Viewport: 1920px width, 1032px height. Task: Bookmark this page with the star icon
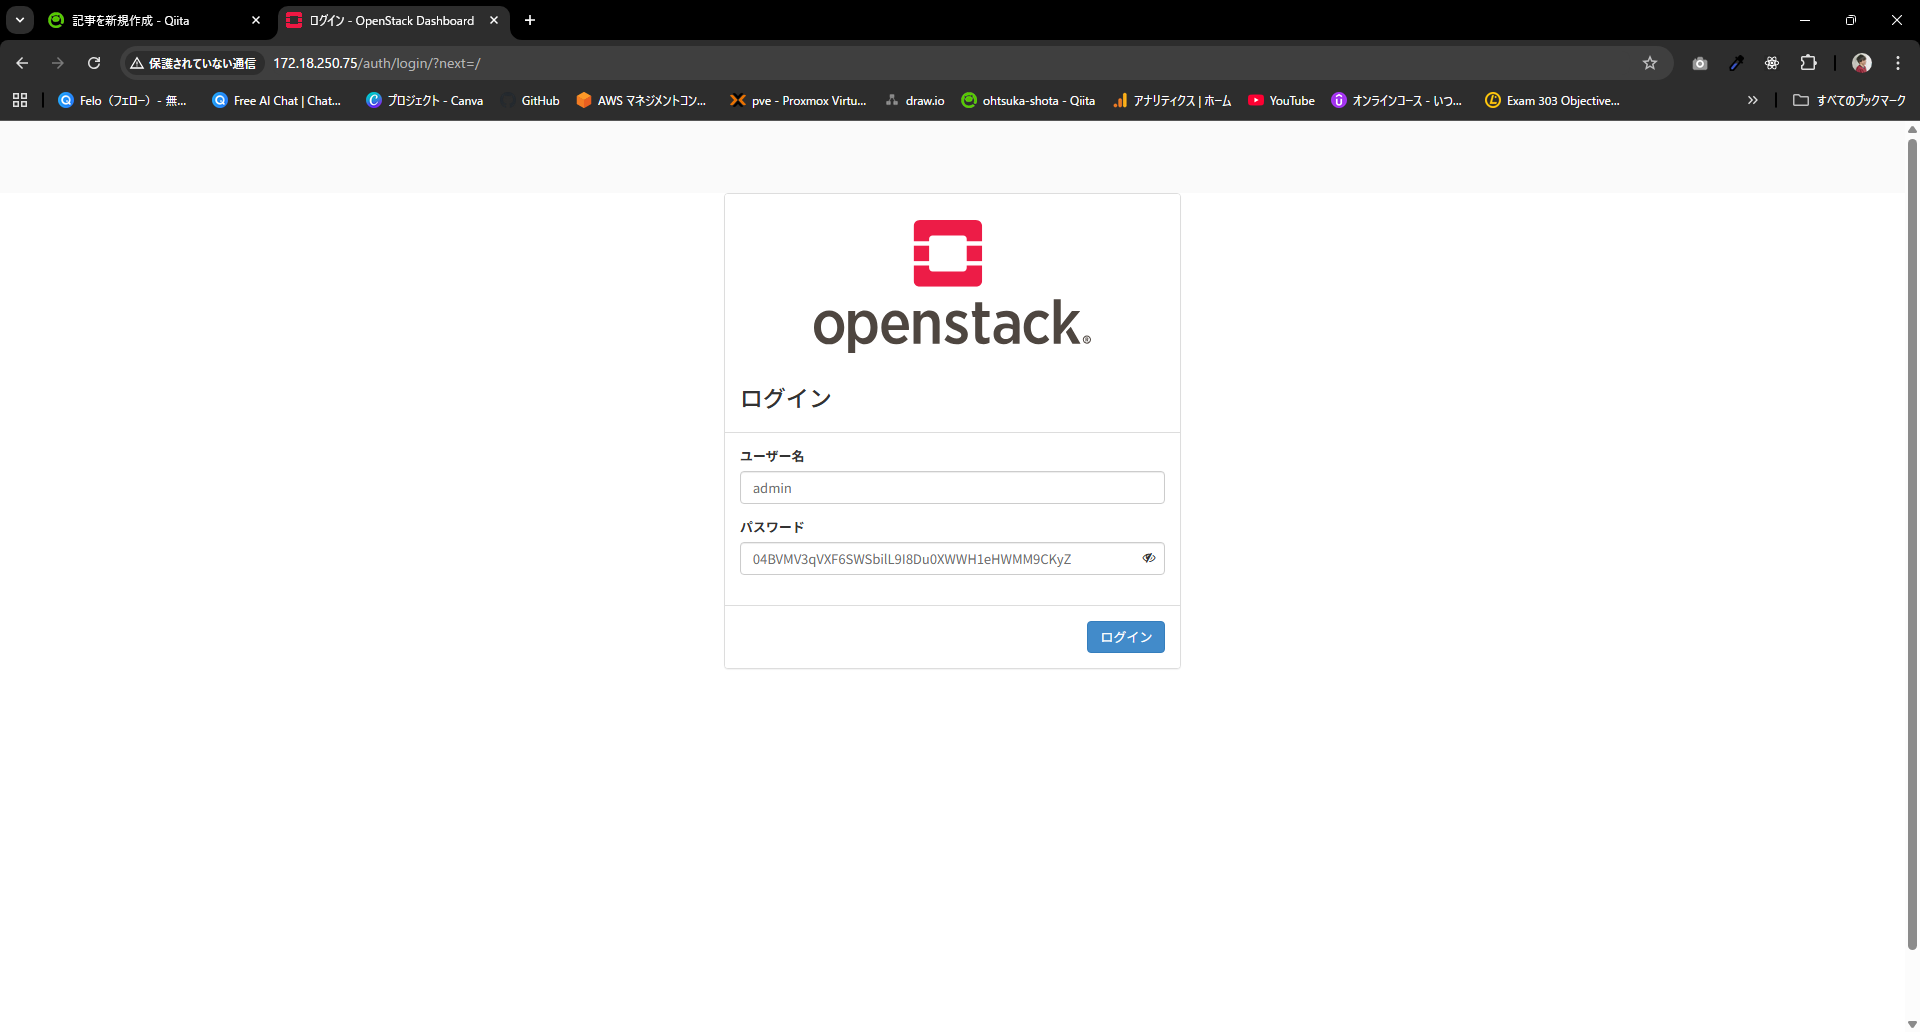click(x=1650, y=63)
